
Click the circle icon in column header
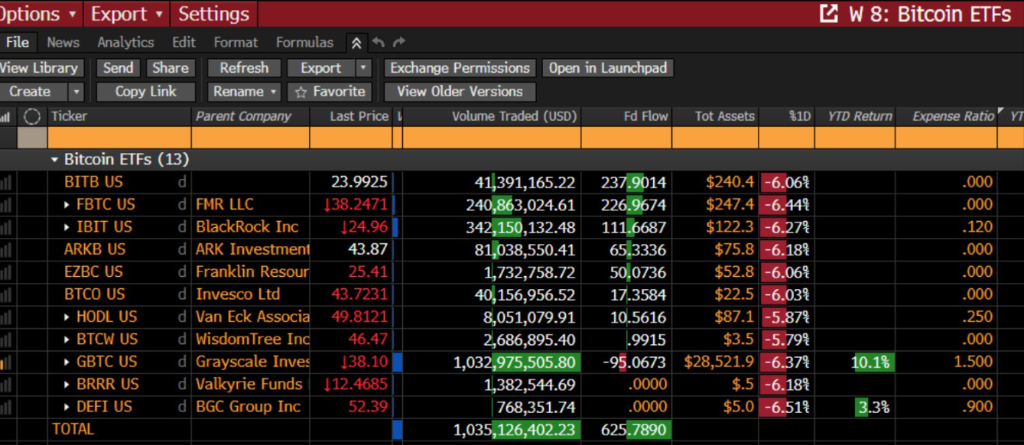[x=32, y=117]
